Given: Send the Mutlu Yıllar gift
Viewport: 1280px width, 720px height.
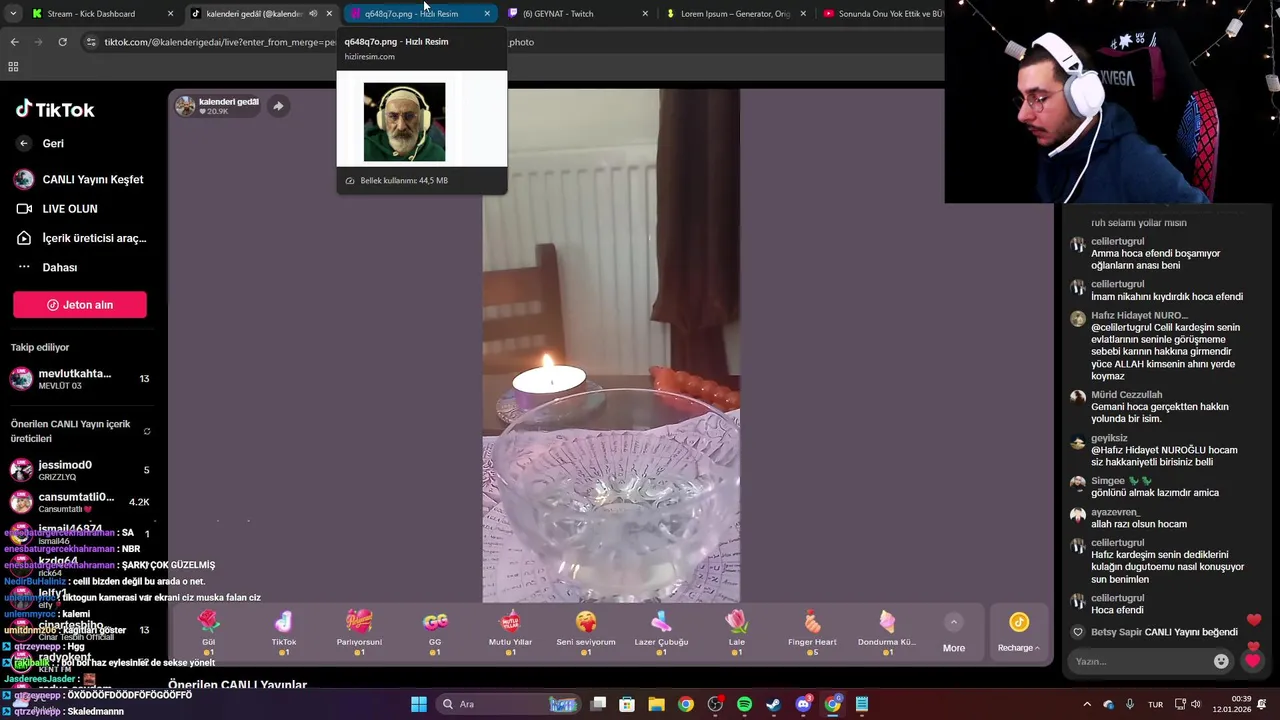Looking at the screenshot, I should (x=510, y=632).
